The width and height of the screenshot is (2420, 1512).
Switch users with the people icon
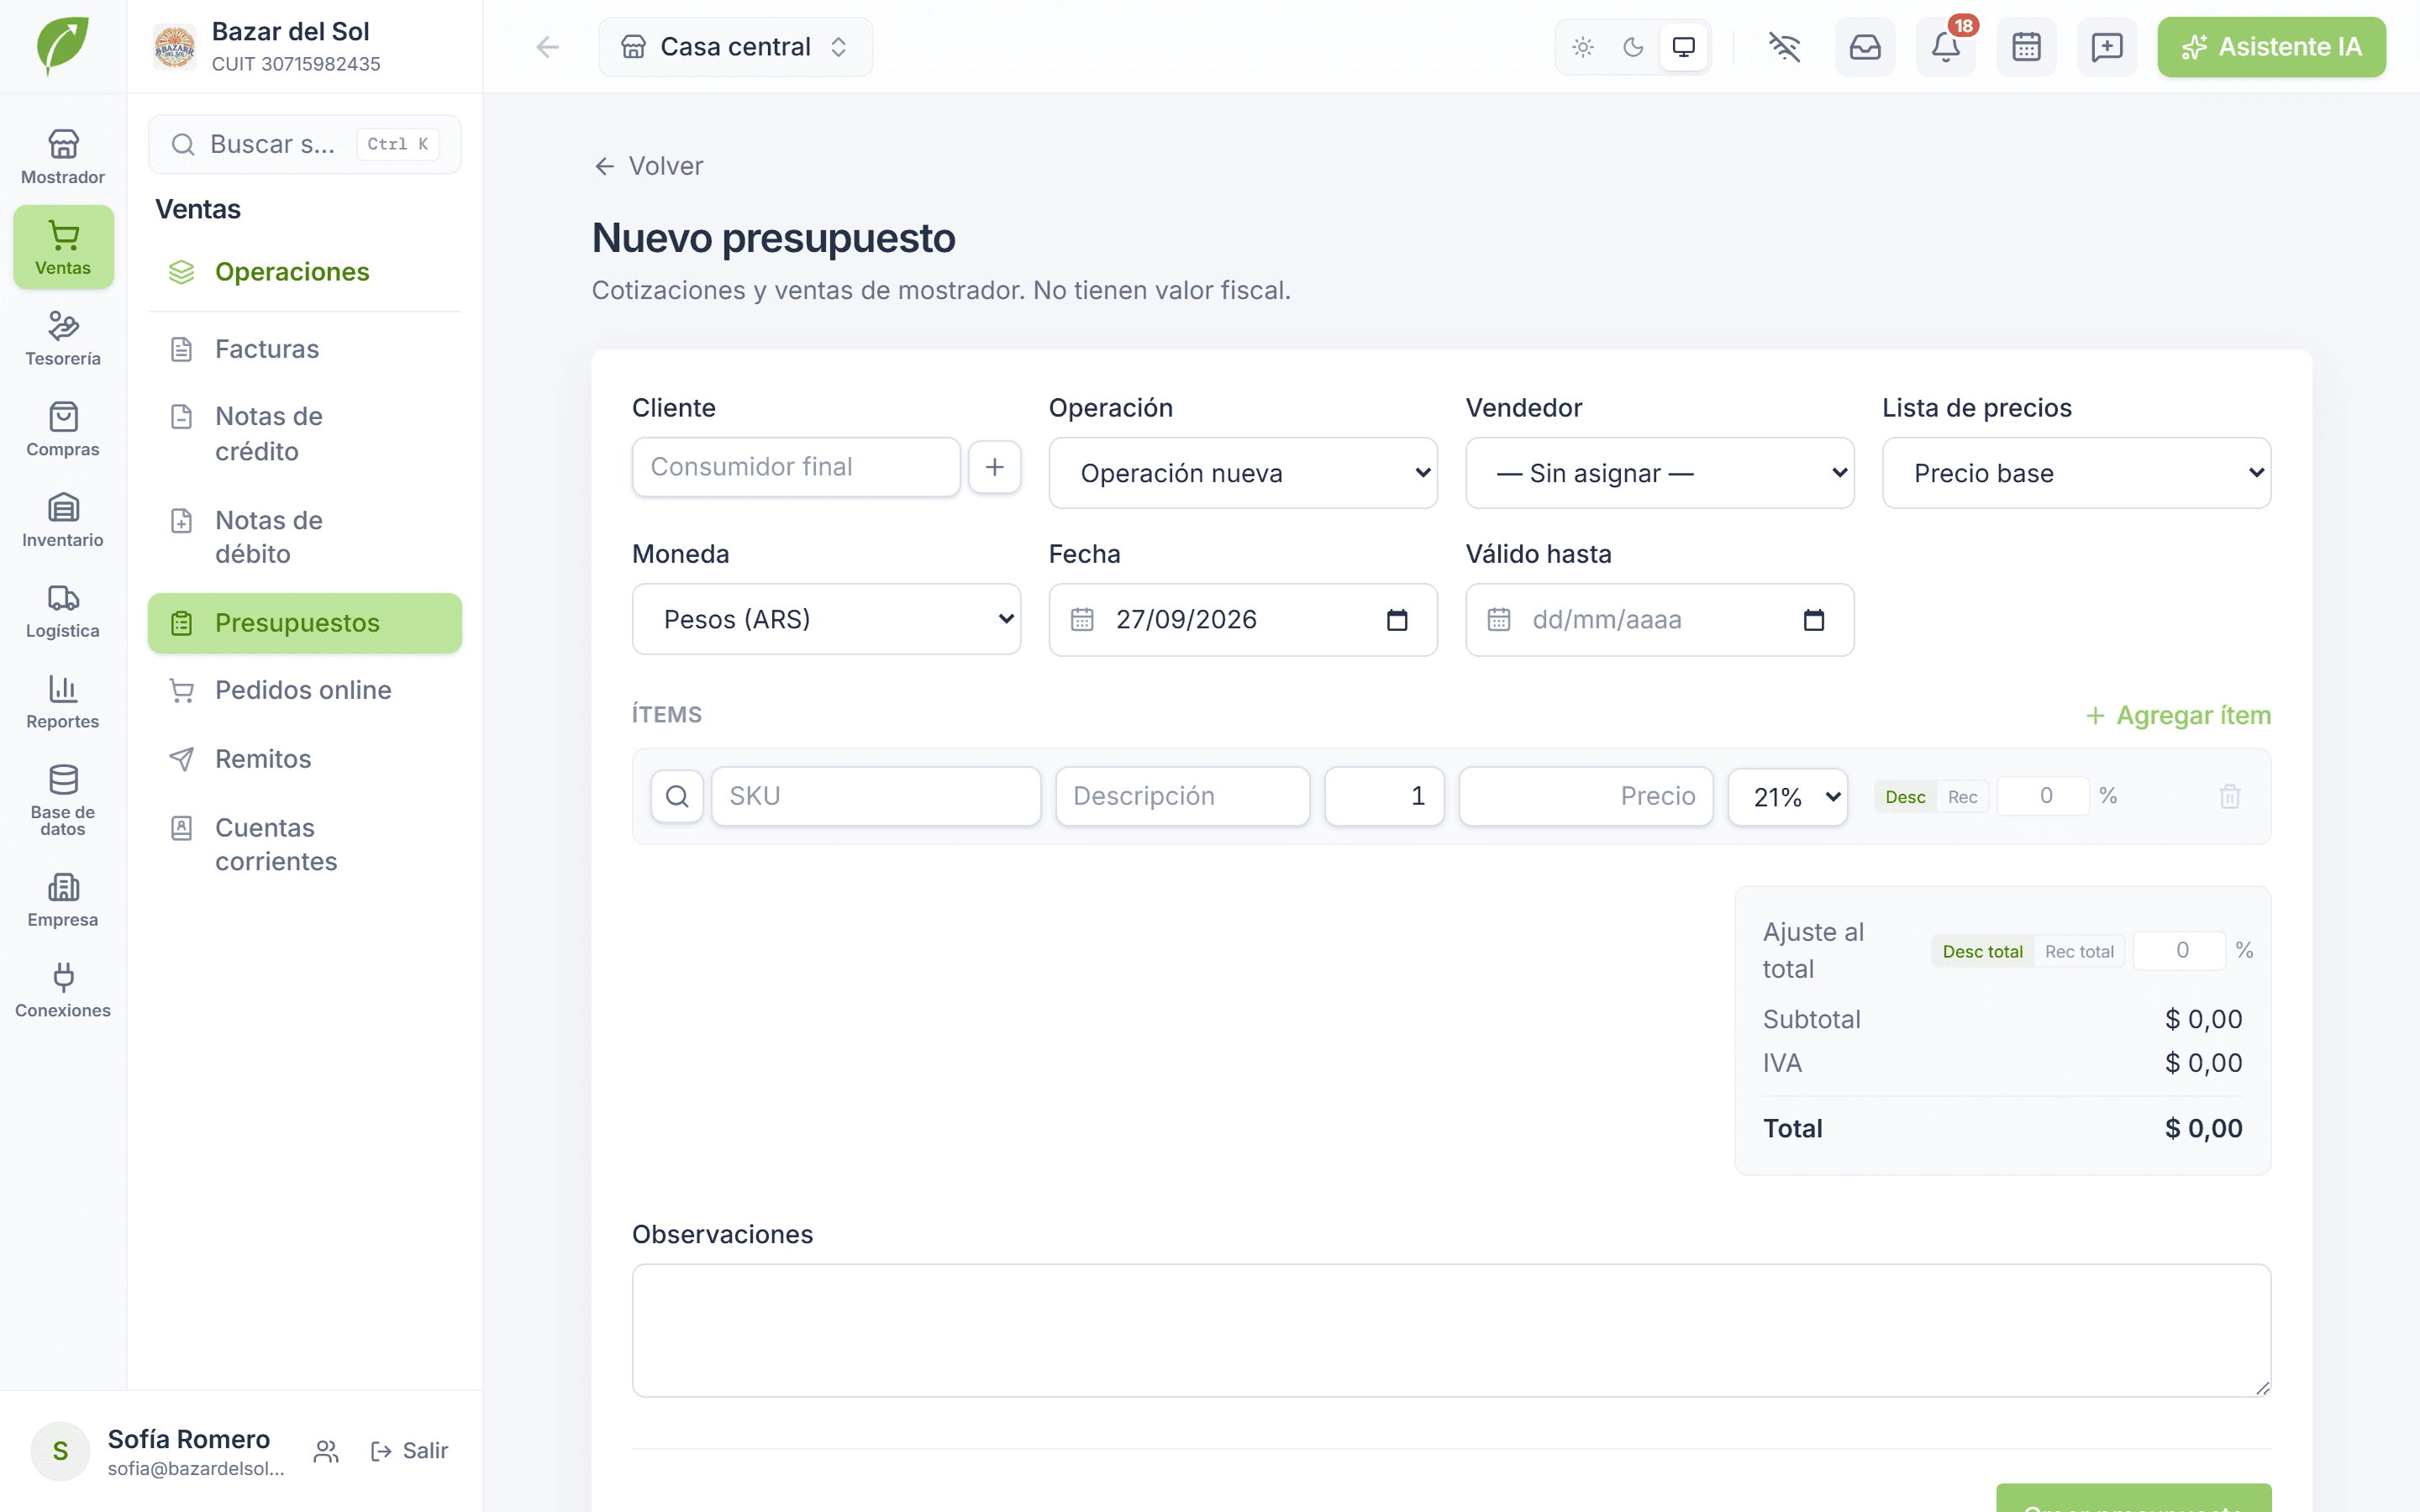tap(326, 1451)
